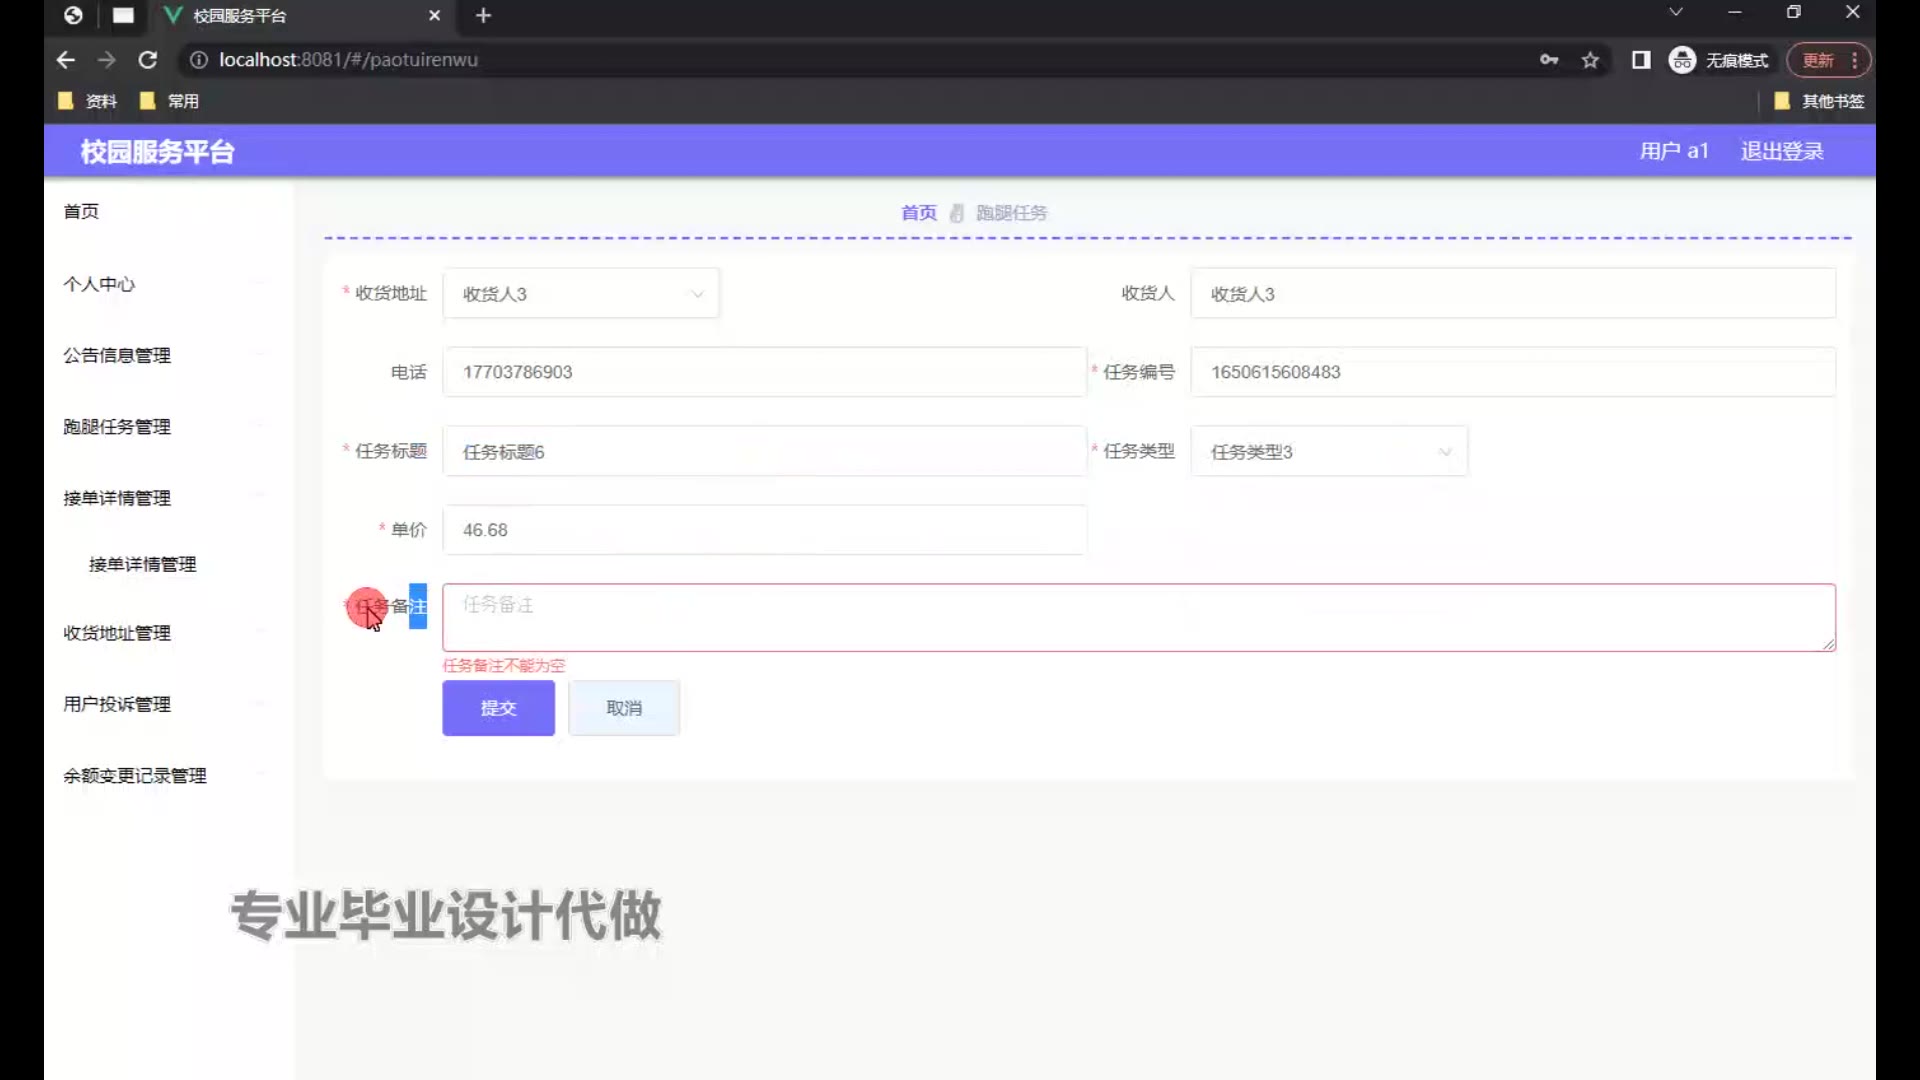Click the 首页 breadcrumb link

click(918, 213)
